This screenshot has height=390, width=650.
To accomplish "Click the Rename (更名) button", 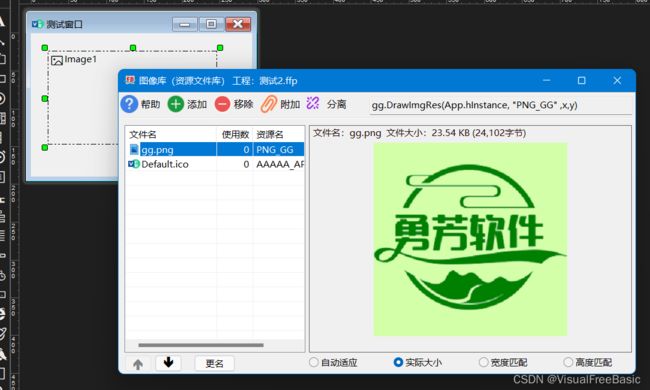I will tap(214, 363).
